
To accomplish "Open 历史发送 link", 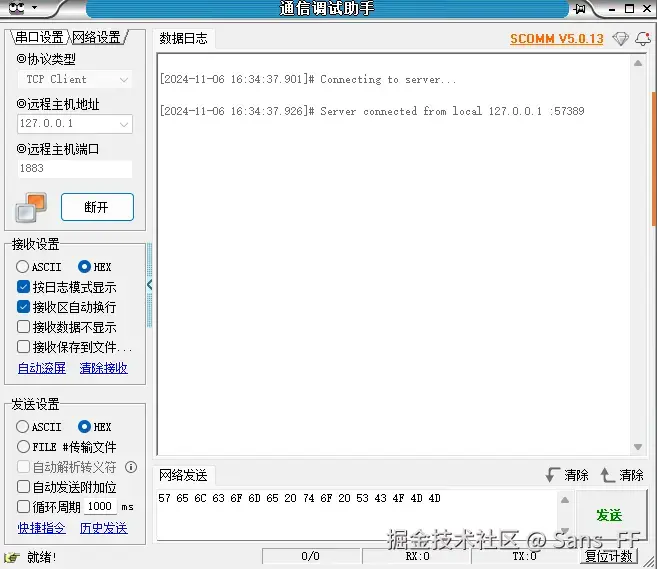I will [103, 528].
